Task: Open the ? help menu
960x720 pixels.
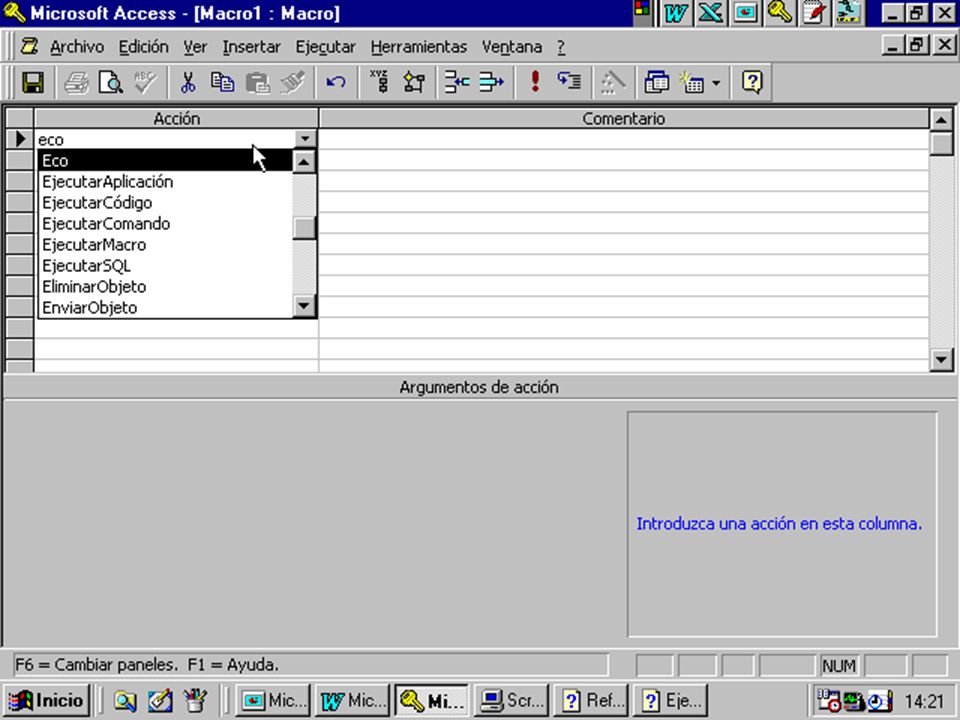Action: pos(561,47)
